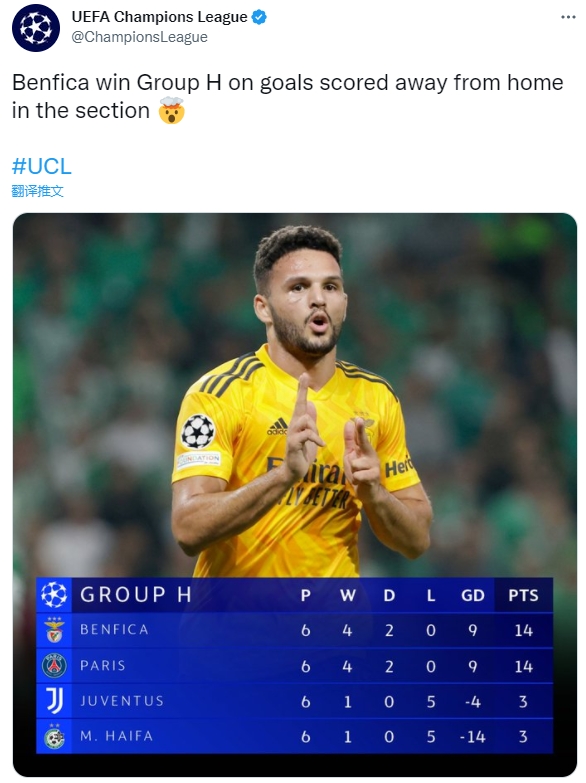The height and width of the screenshot is (783, 586).
Task: Click the JUVENTUS team name row
Action: click(295, 701)
